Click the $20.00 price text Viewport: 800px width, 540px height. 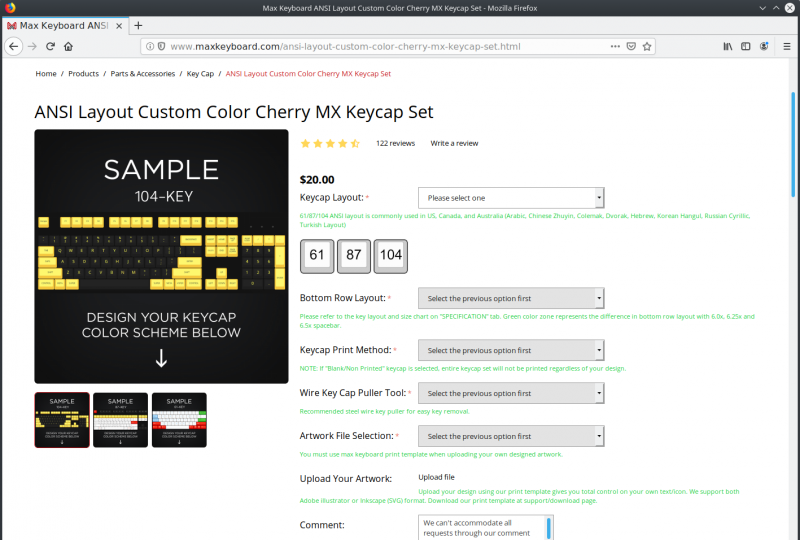tap(317, 180)
